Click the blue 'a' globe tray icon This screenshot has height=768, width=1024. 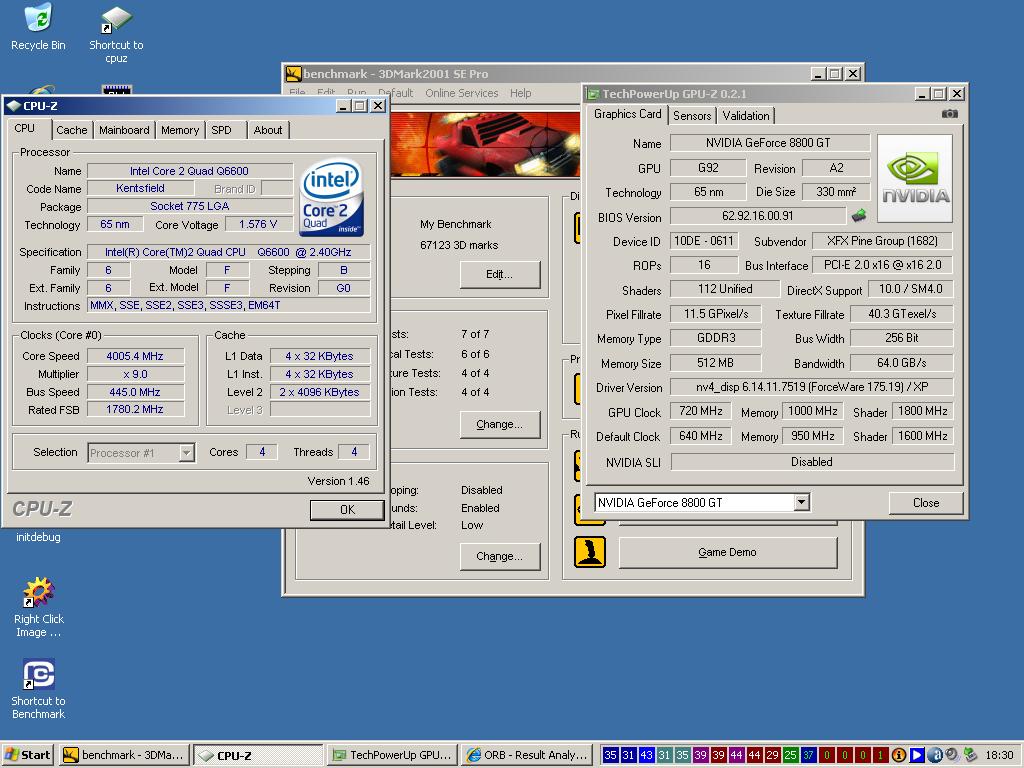pos(935,755)
